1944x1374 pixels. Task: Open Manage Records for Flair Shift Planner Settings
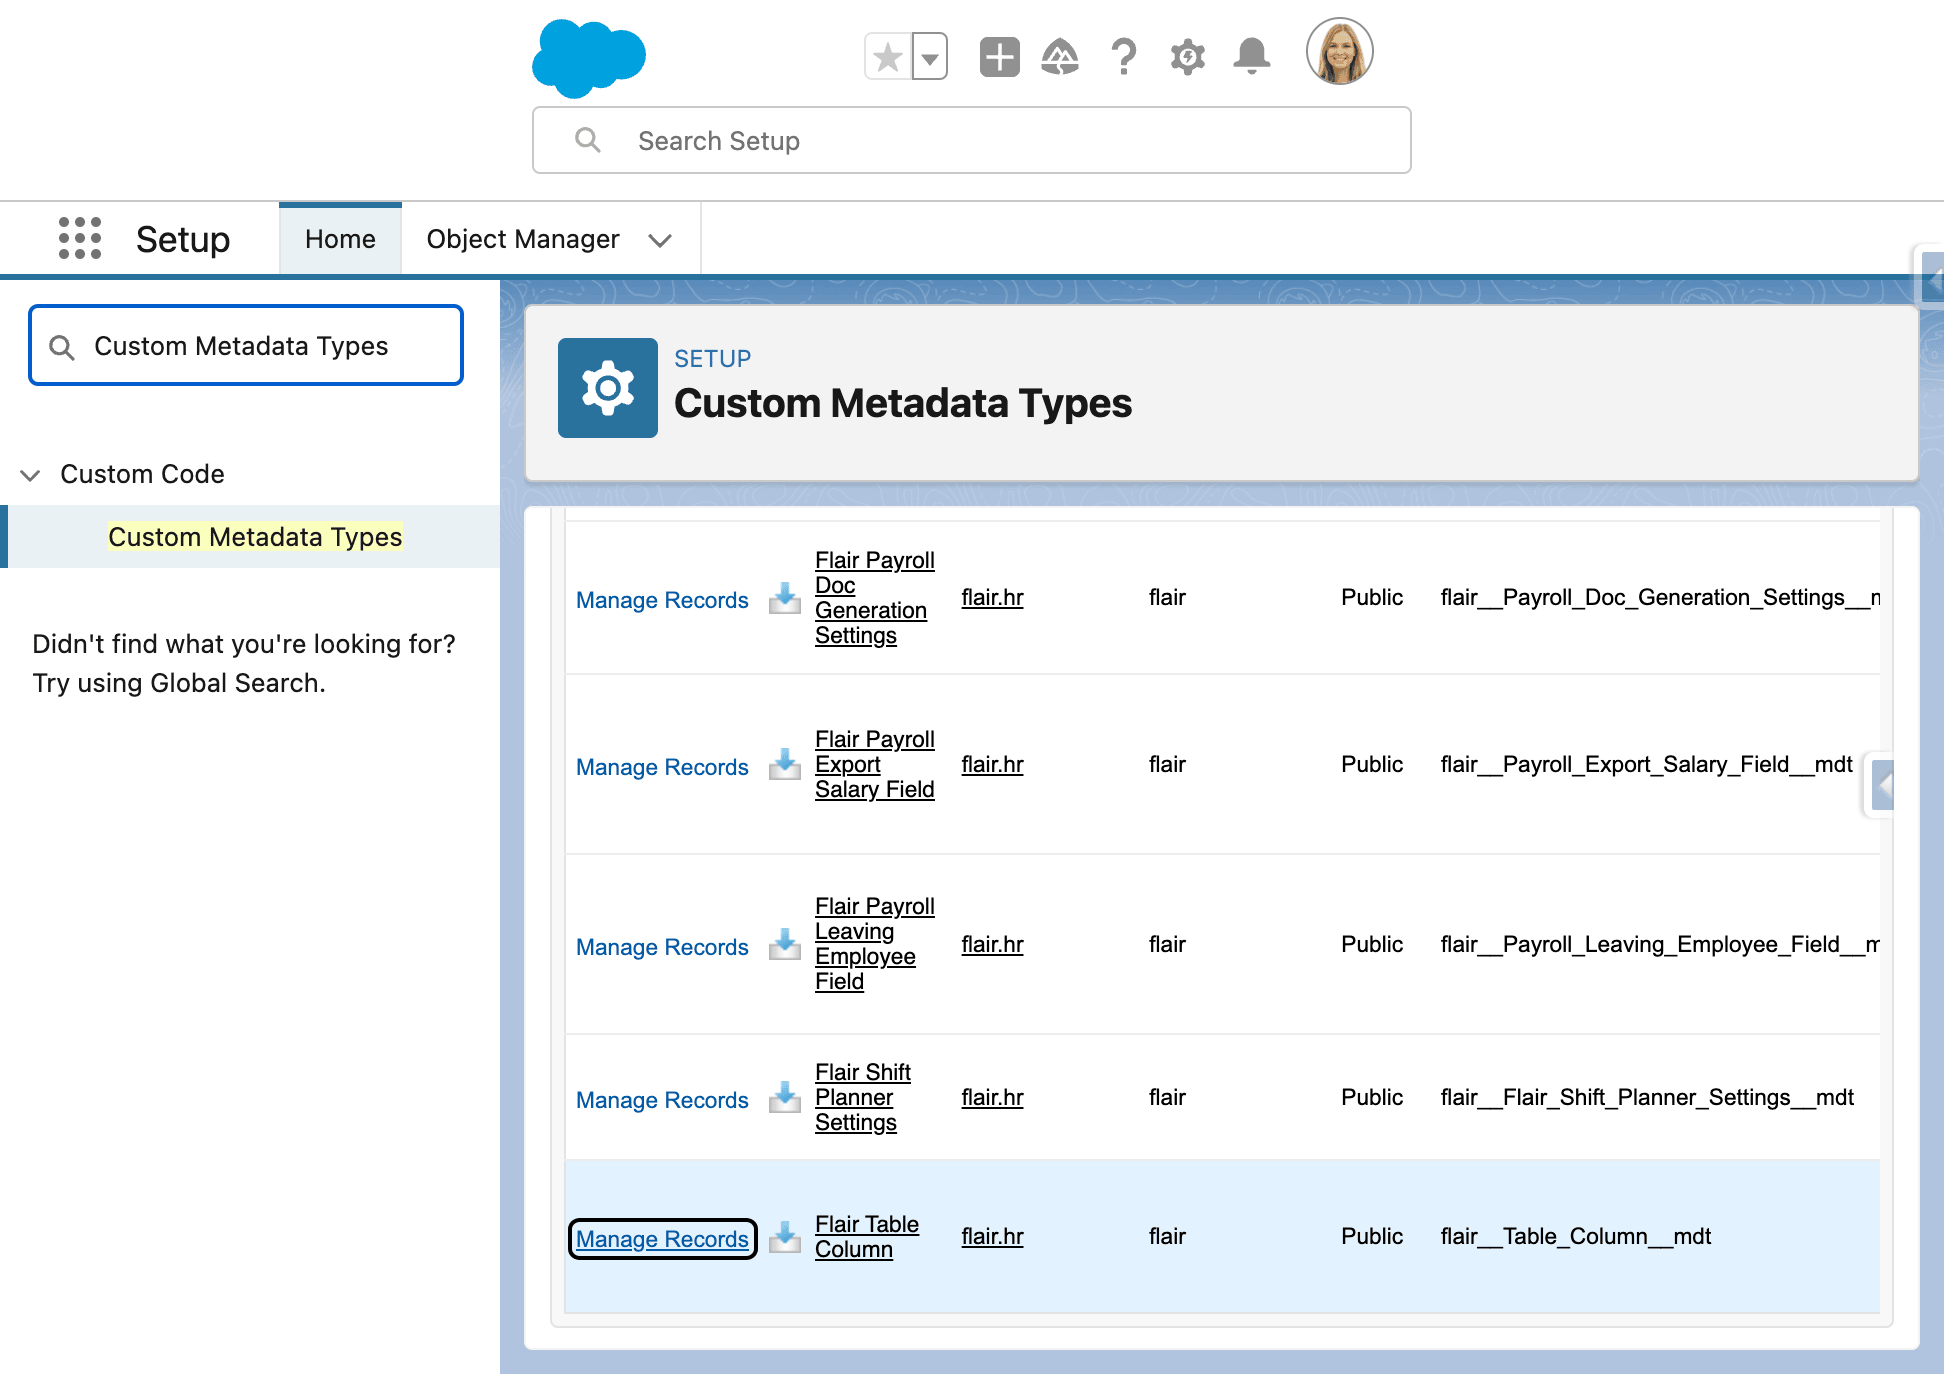tap(662, 1100)
